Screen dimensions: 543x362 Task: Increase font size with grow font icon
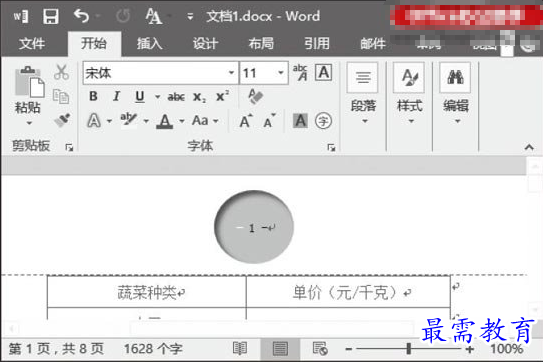coord(246,121)
